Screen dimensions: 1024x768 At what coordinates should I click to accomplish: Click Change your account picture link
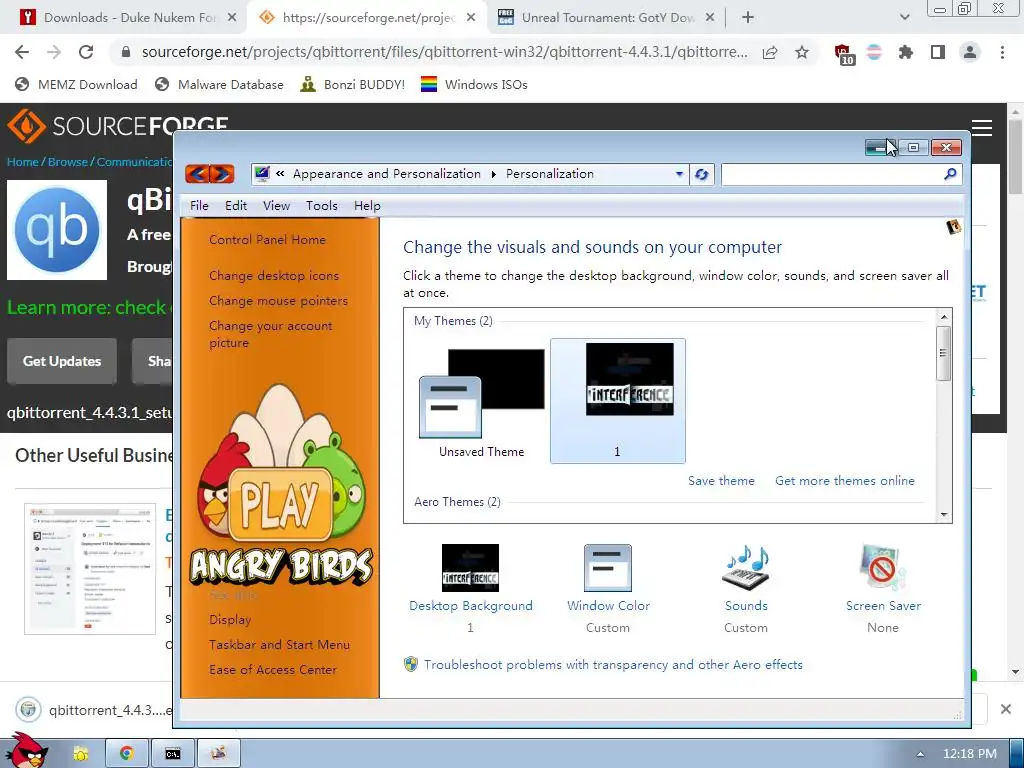click(270, 334)
